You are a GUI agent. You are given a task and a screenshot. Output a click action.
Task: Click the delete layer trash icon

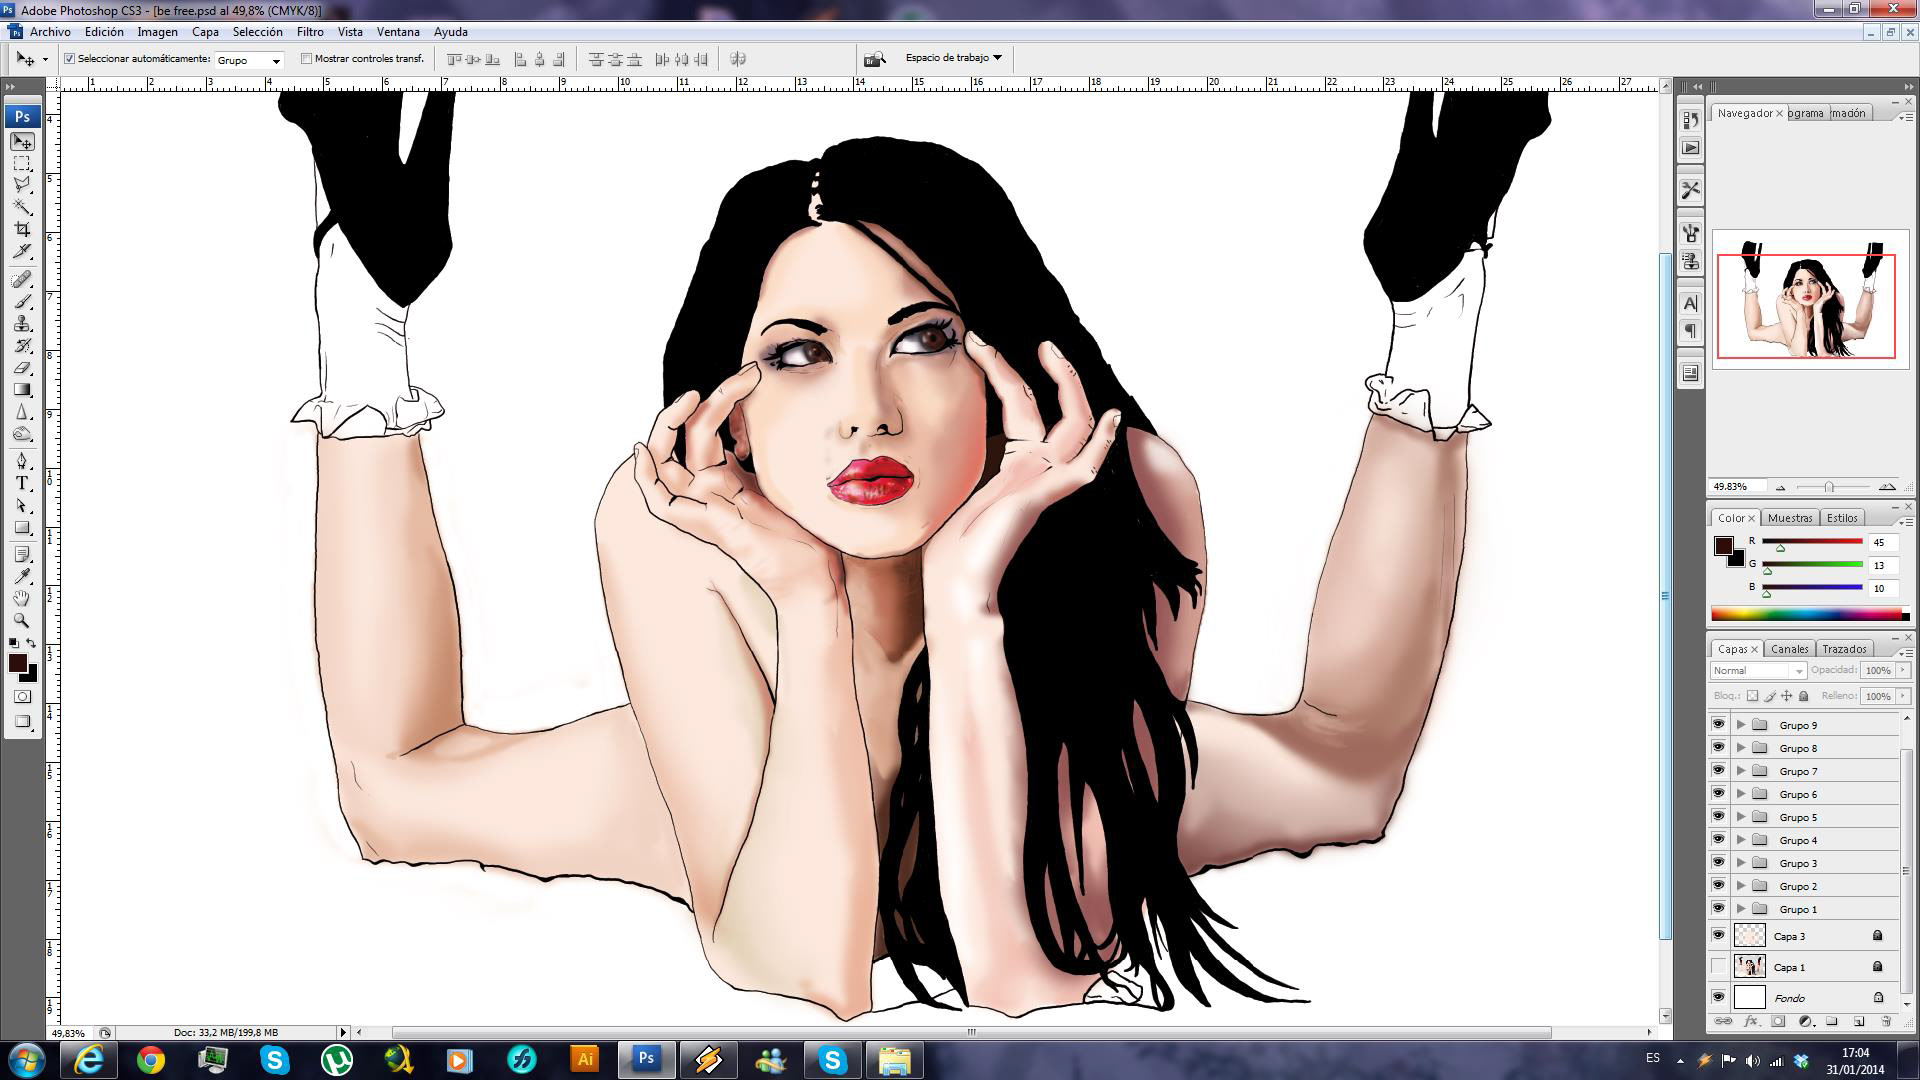click(1886, 1021)
